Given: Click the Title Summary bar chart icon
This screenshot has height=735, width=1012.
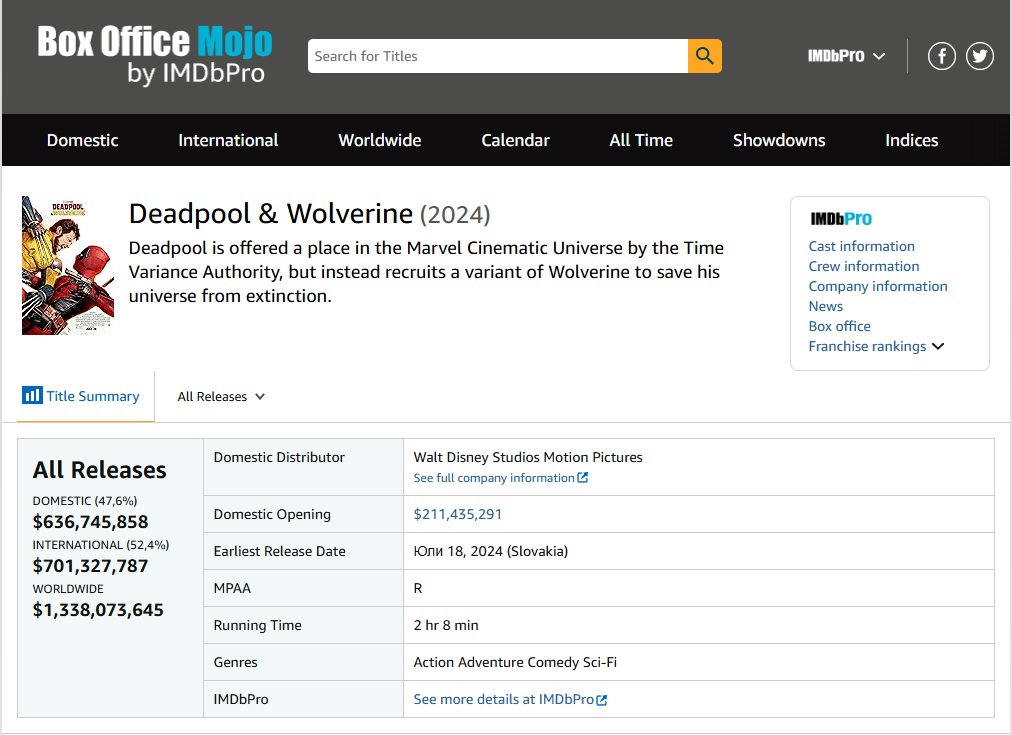Looking at the screenshot, I should 32,395.
